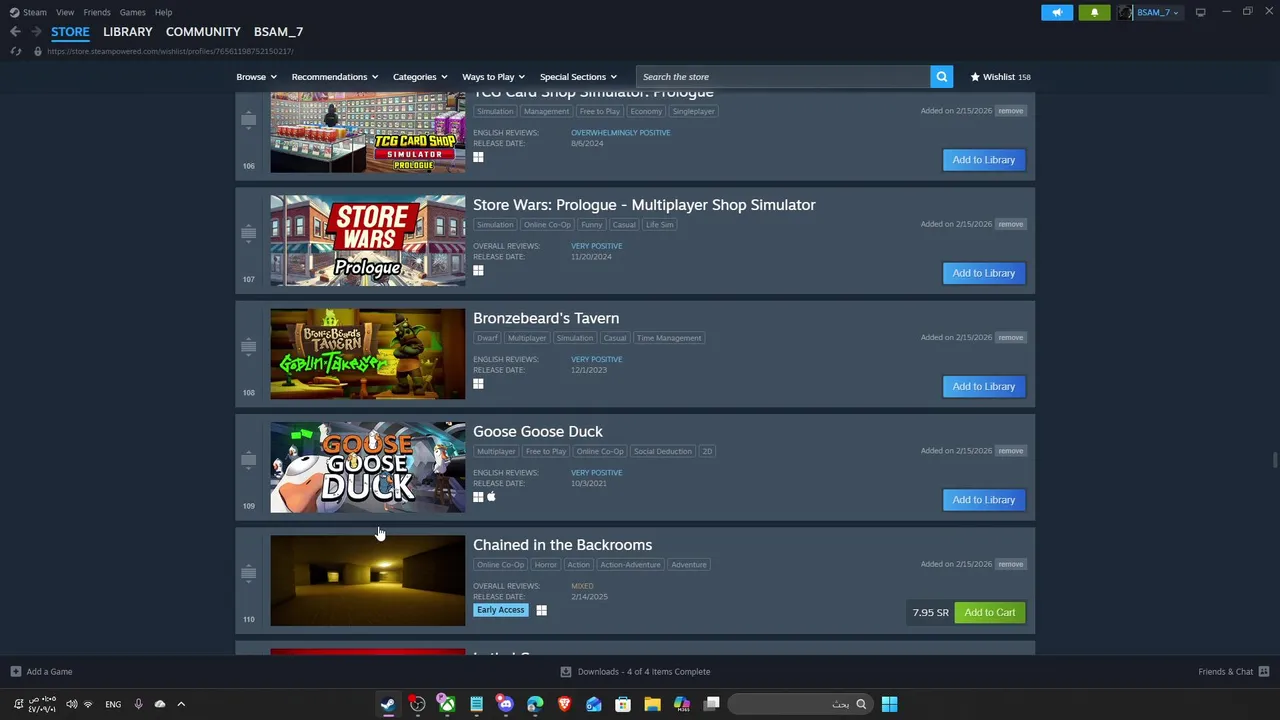Add Store Wars: Prologue to library
The width and height of the screenshot is (1280, 720).
[x=983, y=273]
